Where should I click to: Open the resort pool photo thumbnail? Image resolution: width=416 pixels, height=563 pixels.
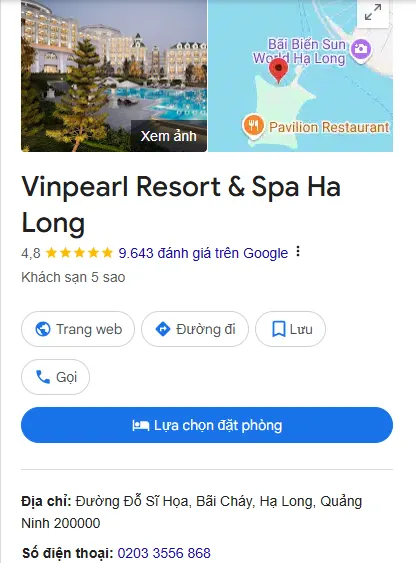click(114, 76)
